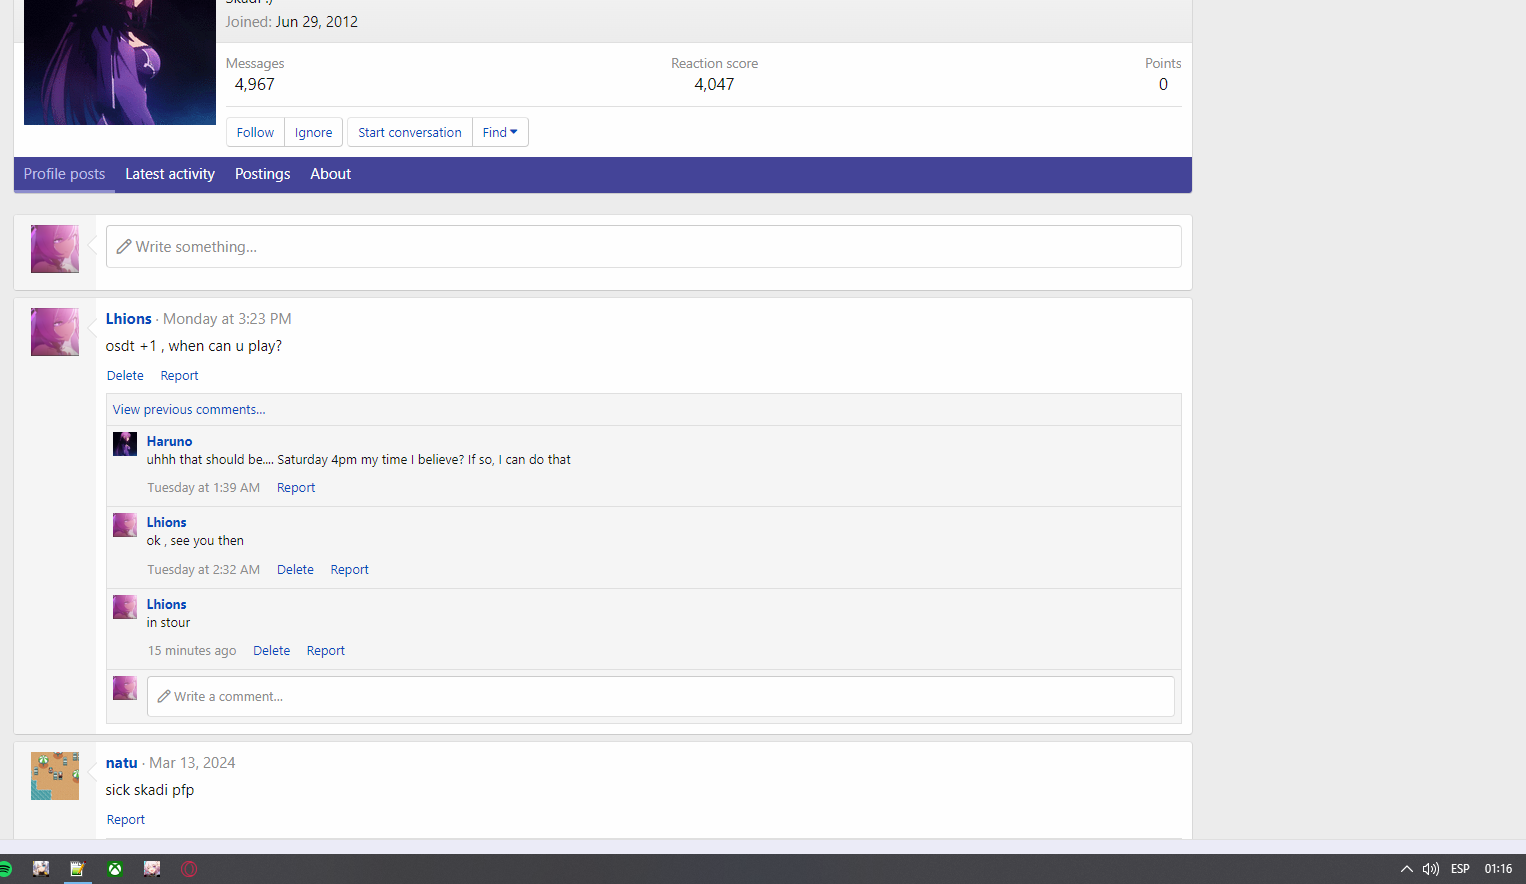Viewport: 1526px width, 884px height.
Task: Switch to the Latest activity tab
Action: 170,174
